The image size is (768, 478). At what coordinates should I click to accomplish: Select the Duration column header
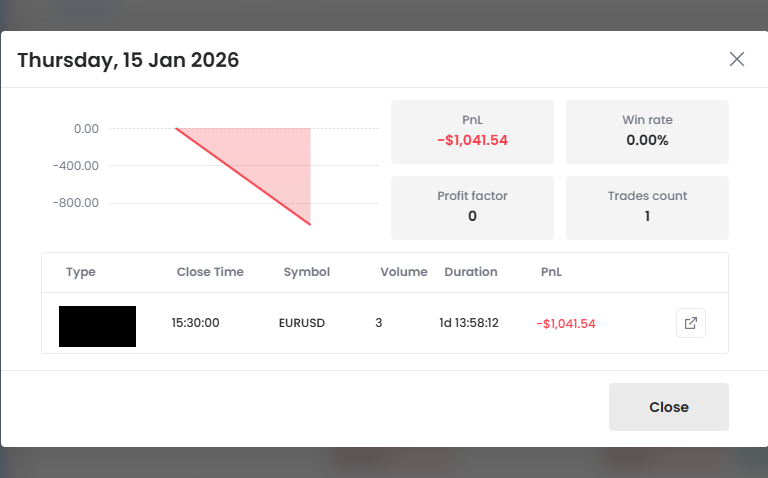[x=471, y=272]
